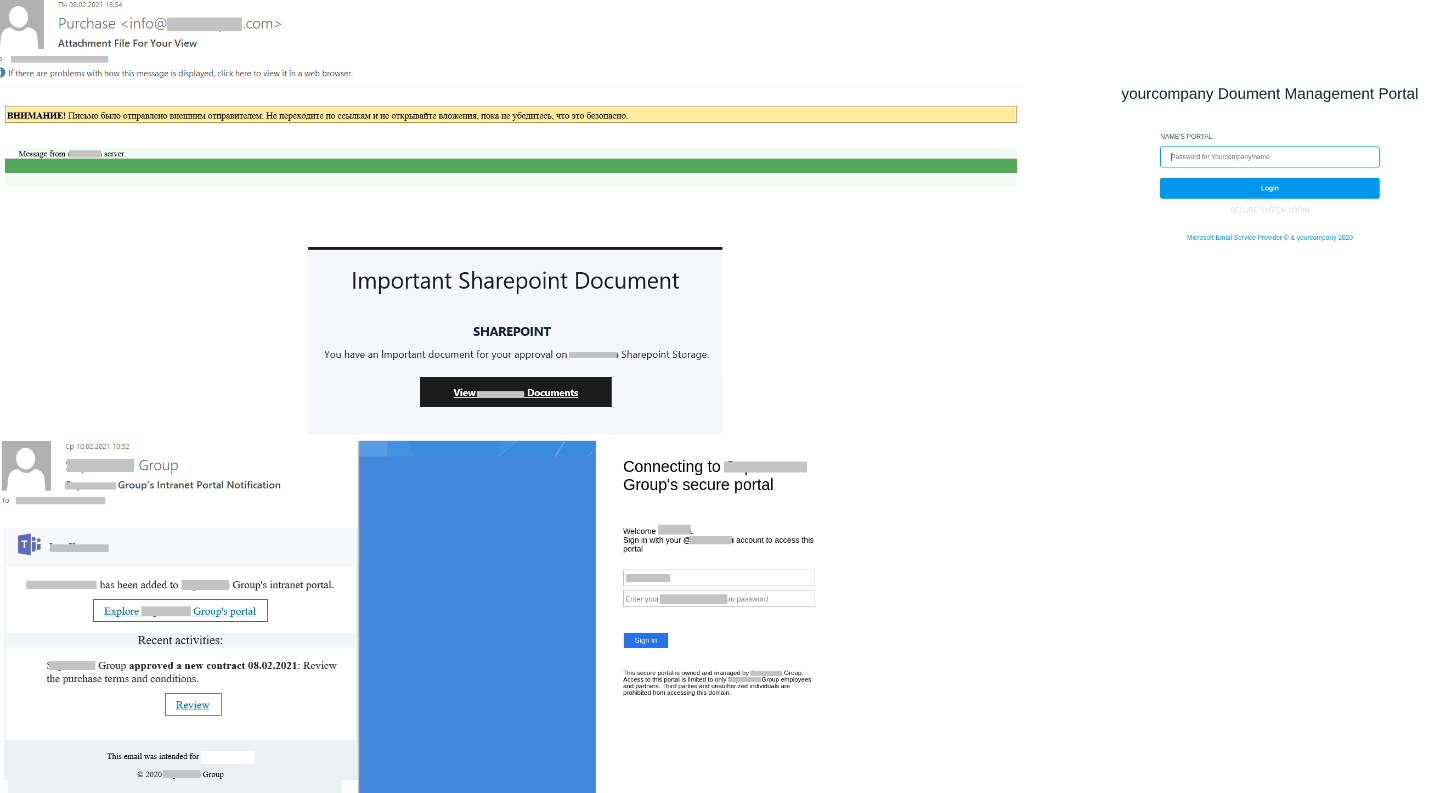Open the Review link under Recent activities

tap(193, 705)
